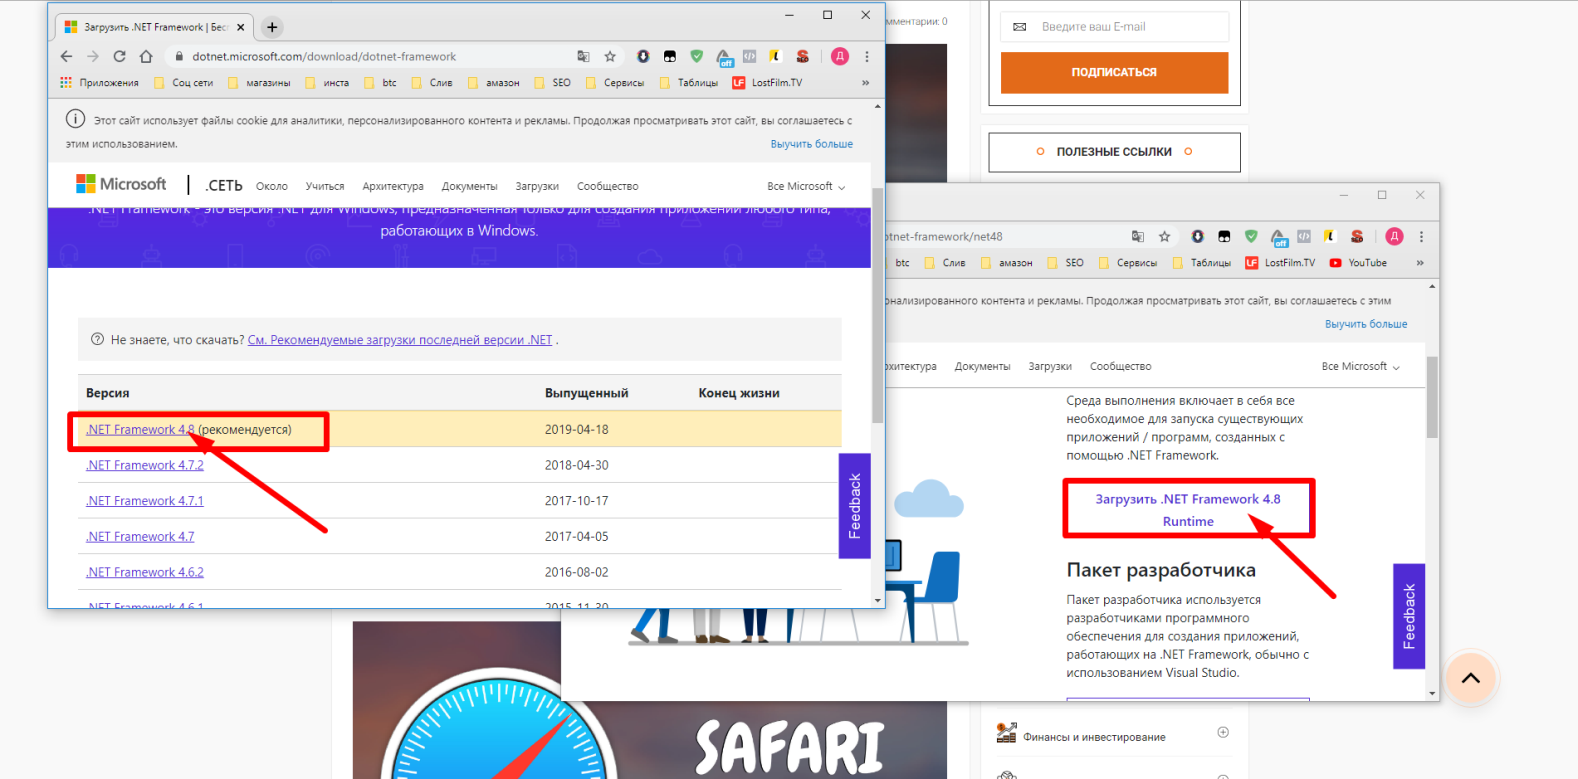Click the Microsoft logo in the left window

tap(121, 184)
